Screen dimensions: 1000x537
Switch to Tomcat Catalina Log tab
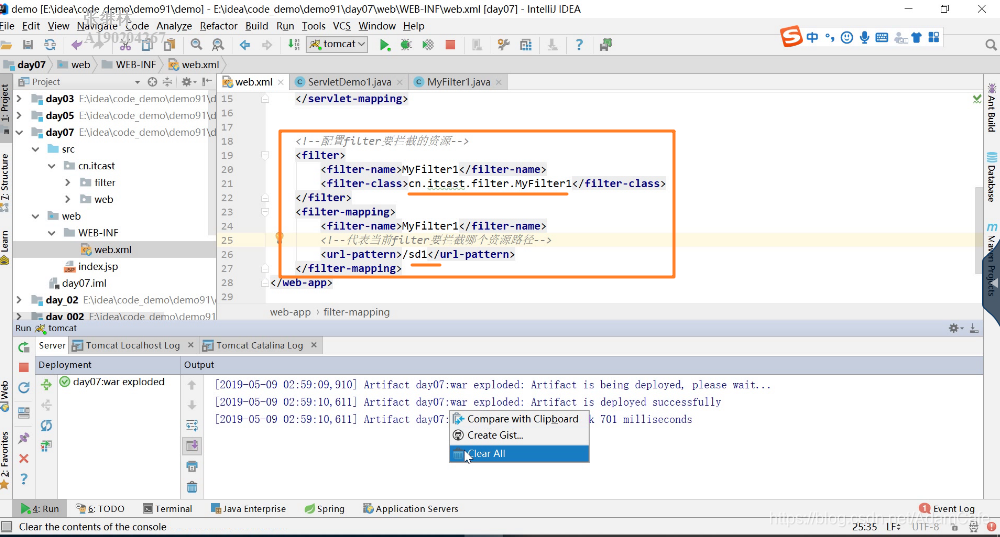pos(259,345)
